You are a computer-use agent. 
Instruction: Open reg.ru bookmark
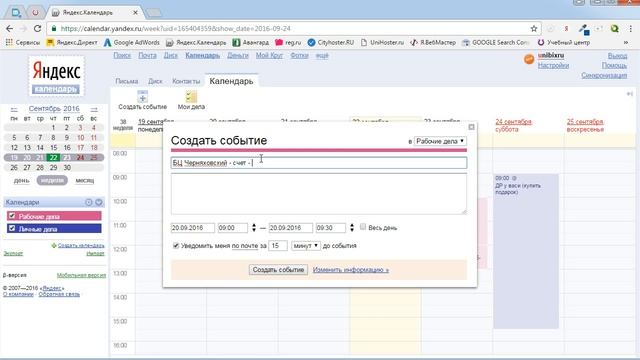pos(288,42)
